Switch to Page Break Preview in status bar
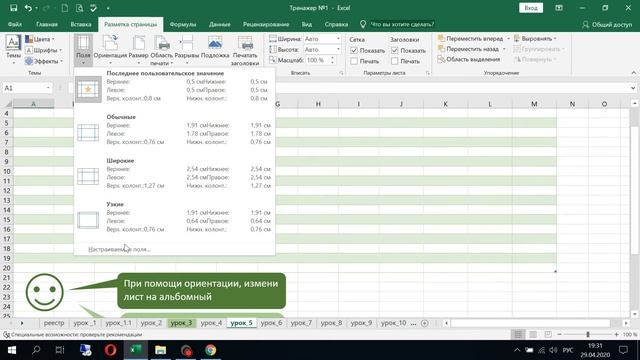The width and height of the screenshot is (640, 360). point(548,335)
